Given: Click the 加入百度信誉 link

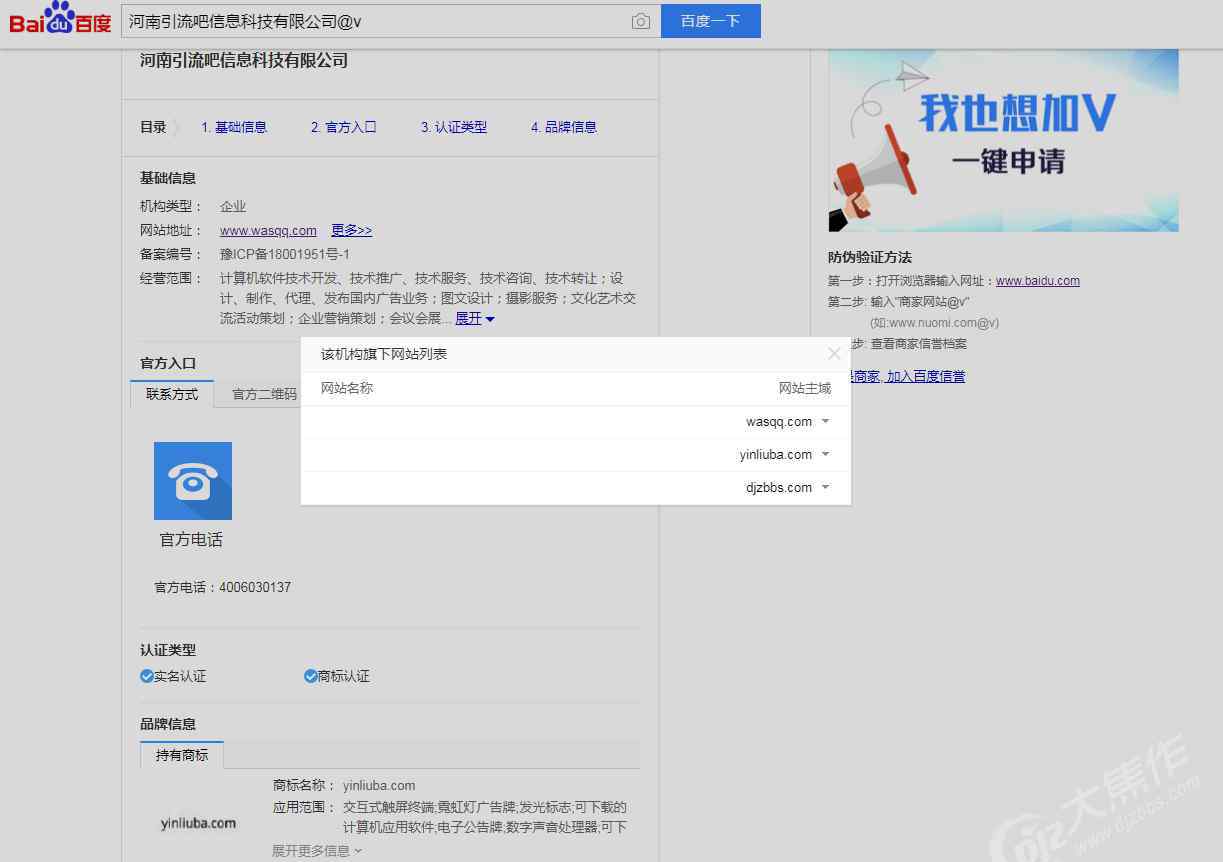Looking at the screenshot, I should click(x=926, y=376).
